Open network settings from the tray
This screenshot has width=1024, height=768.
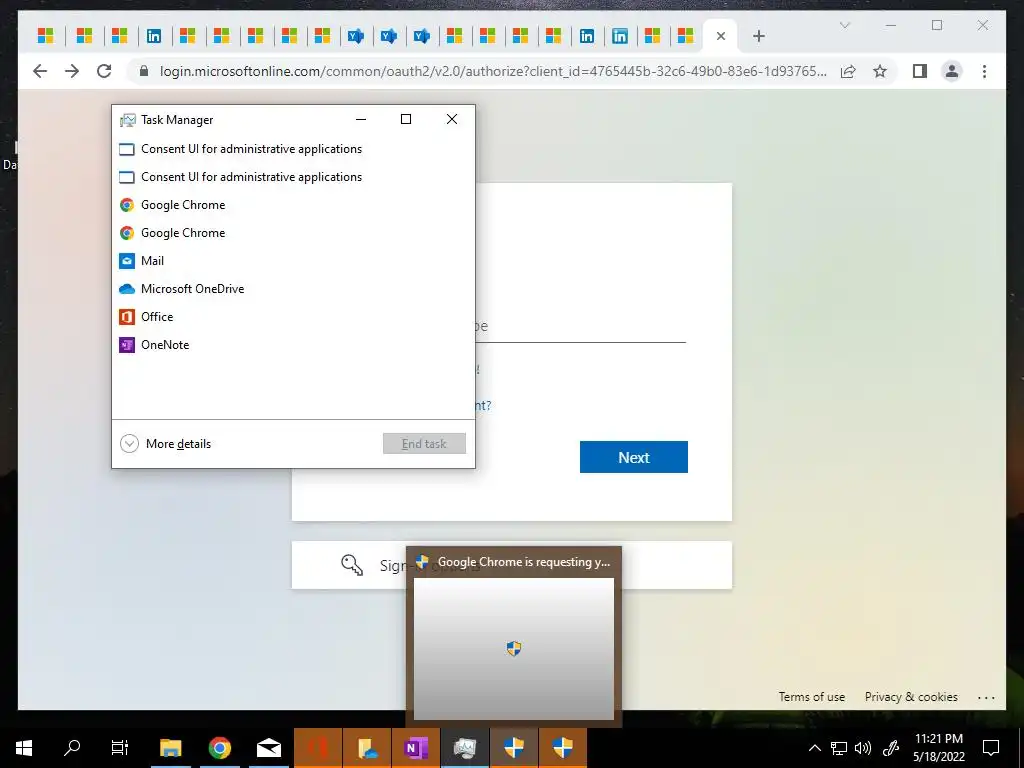839,748
